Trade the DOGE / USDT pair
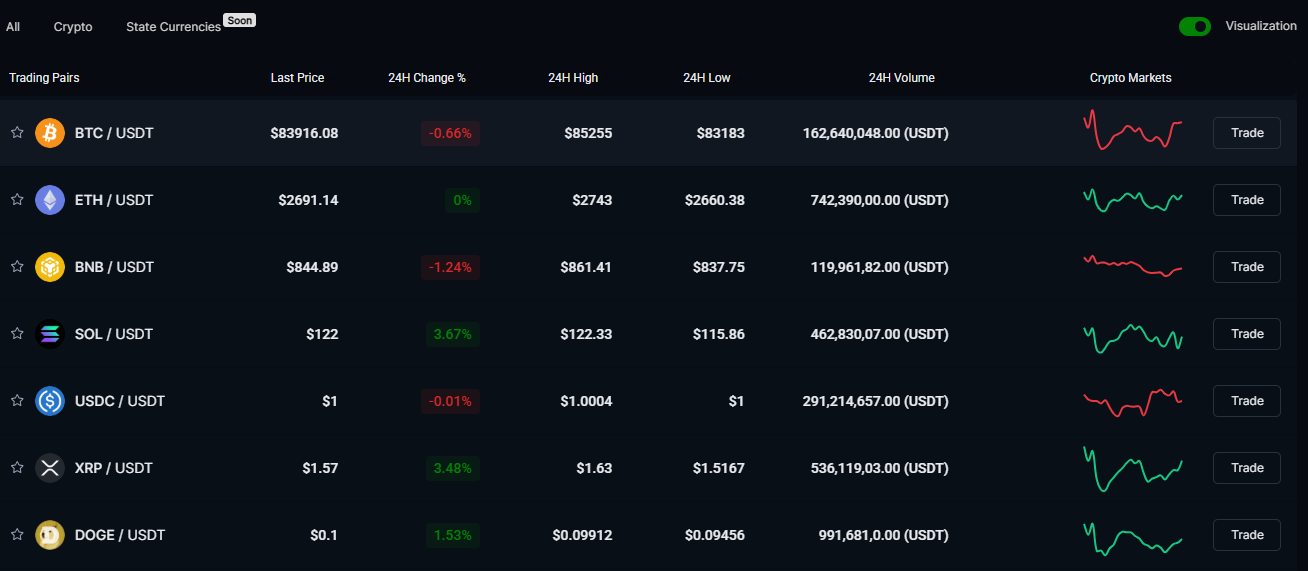The width and height of the screenshot is (1308, 571). 1247,535
